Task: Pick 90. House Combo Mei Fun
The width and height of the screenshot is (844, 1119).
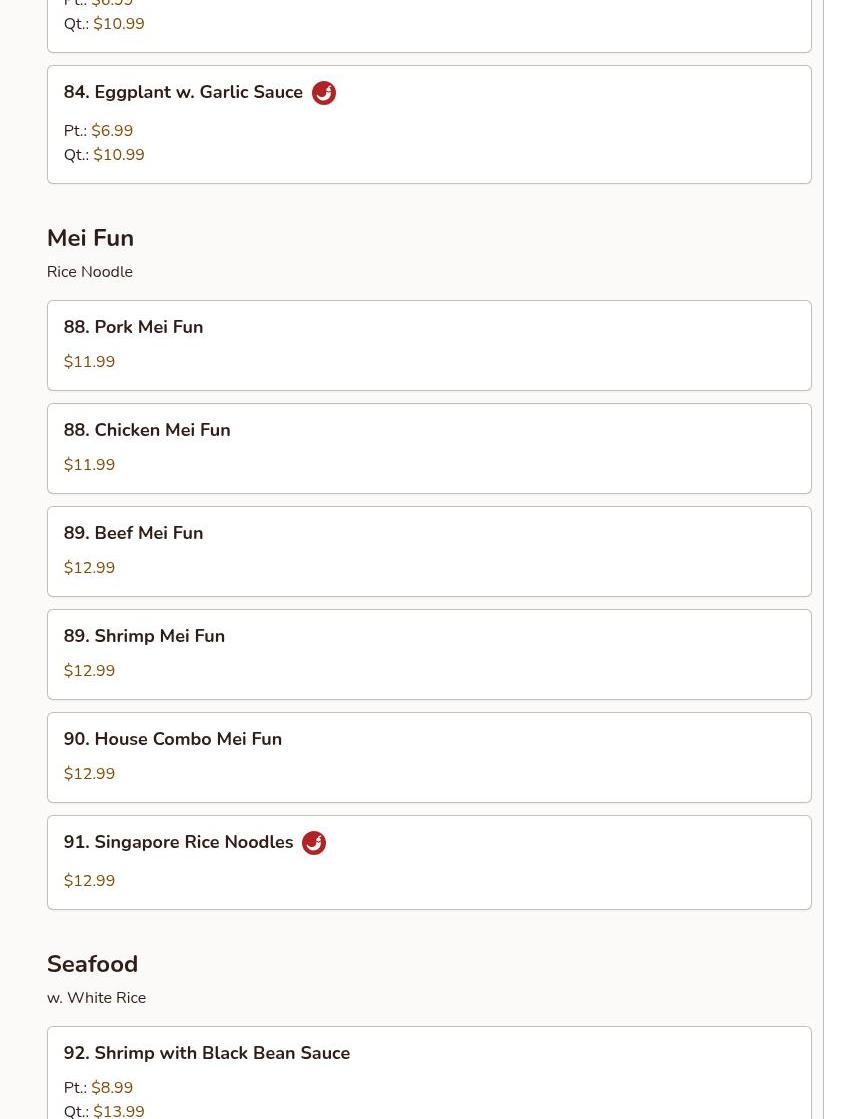Action: click(429, 757)
